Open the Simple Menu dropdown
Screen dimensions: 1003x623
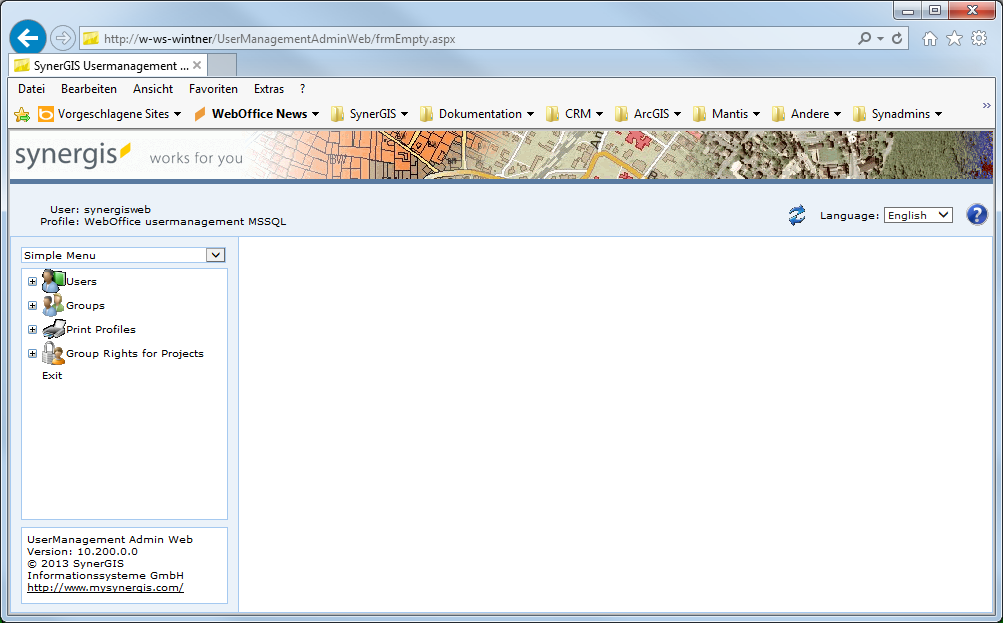[122, 255]
